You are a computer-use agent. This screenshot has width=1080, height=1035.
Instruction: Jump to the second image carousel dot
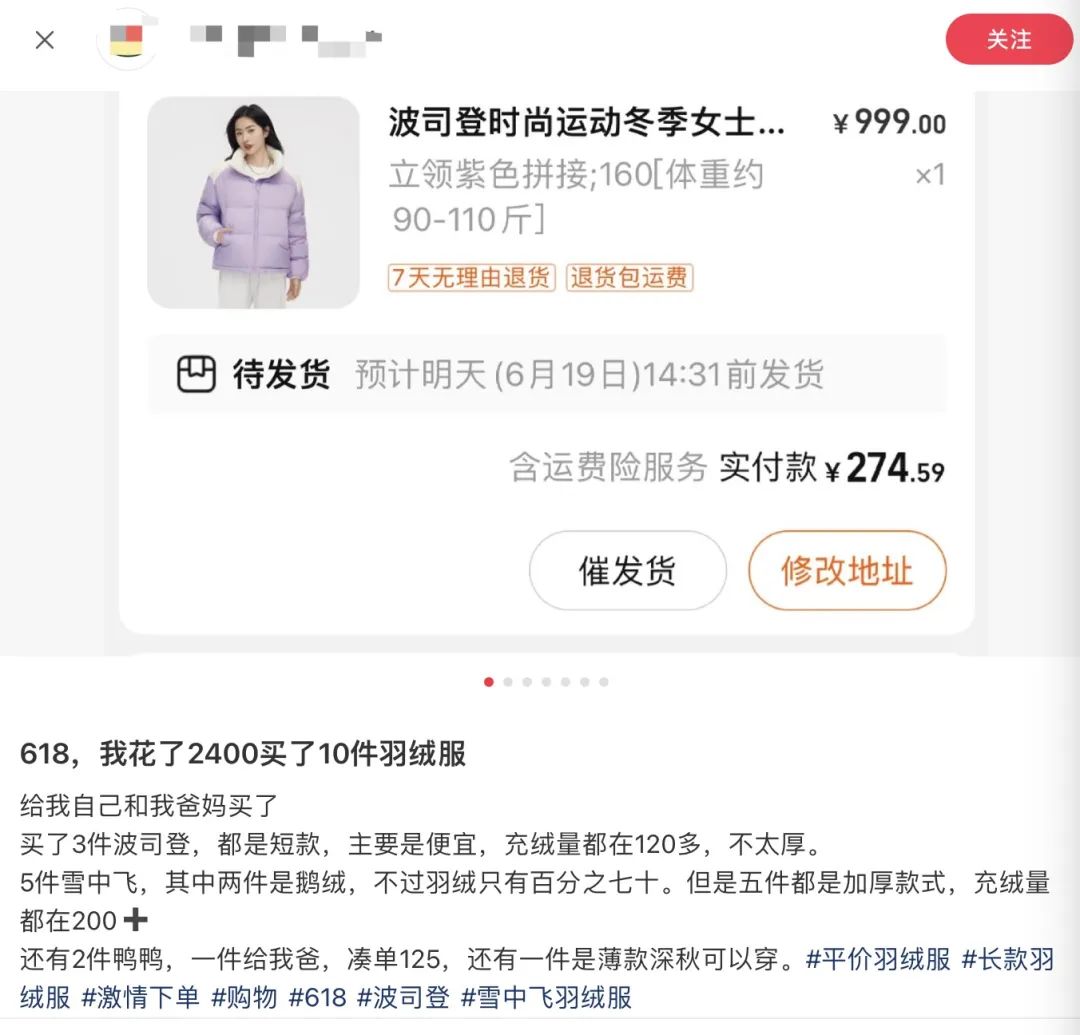tap(508, 682)
